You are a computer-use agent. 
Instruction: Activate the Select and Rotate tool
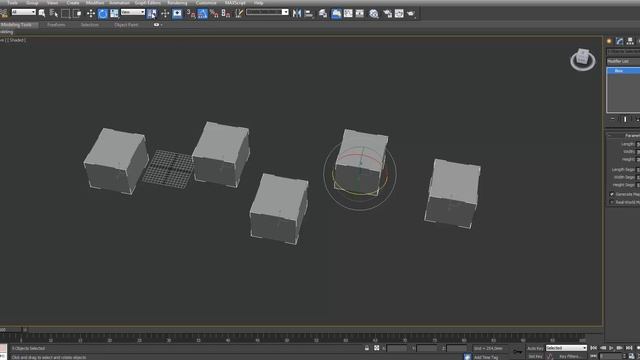click(x=102, y=13)
